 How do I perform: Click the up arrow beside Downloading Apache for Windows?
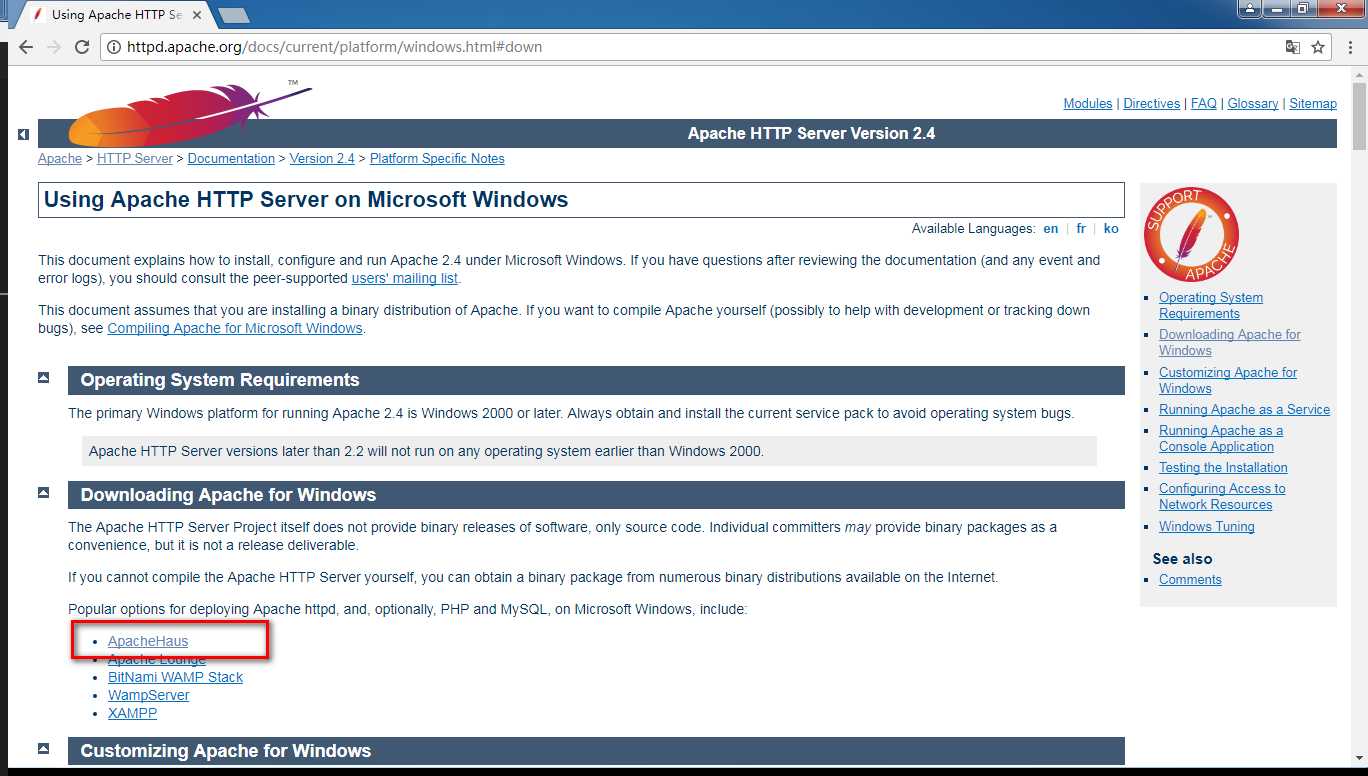coord(44,492)
